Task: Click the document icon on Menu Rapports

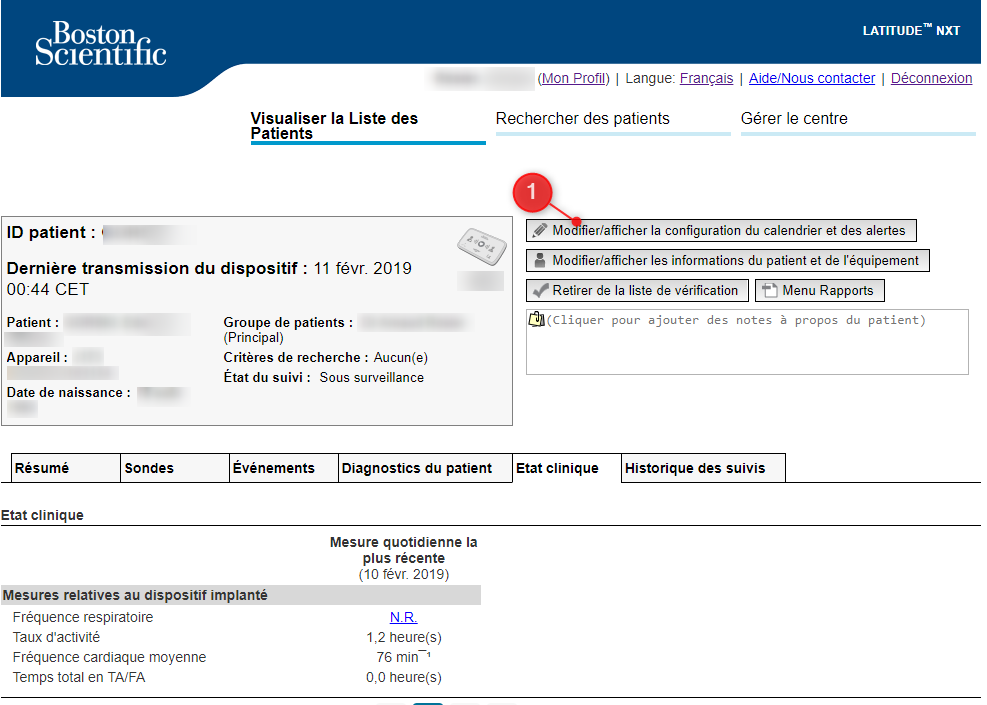Action: pos(769,290)
